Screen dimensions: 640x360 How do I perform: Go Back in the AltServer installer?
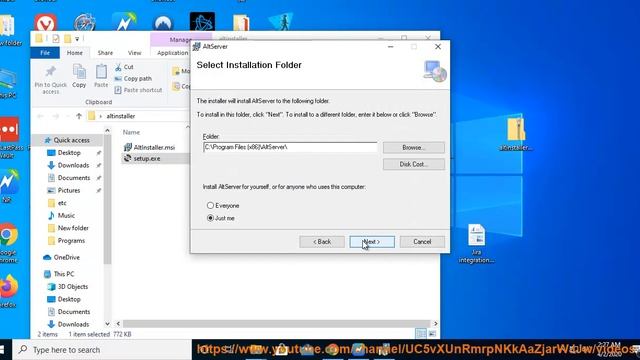tap(322, 242)
